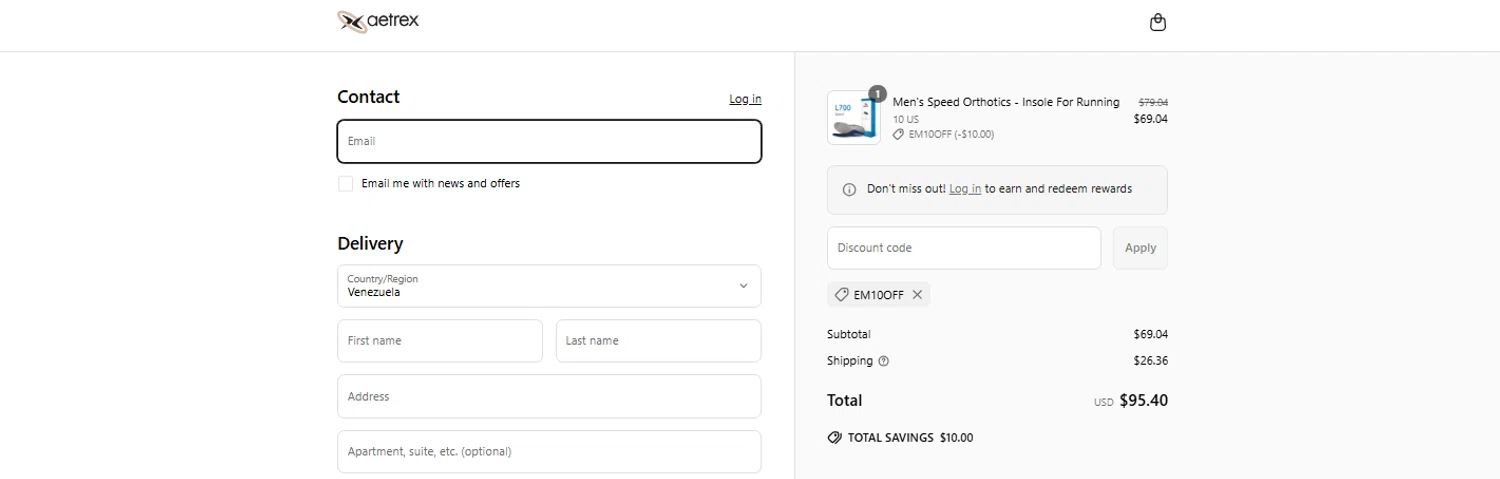Click Log in link beside Contact
Screen dimensions: 1500x479
(745, 99)
